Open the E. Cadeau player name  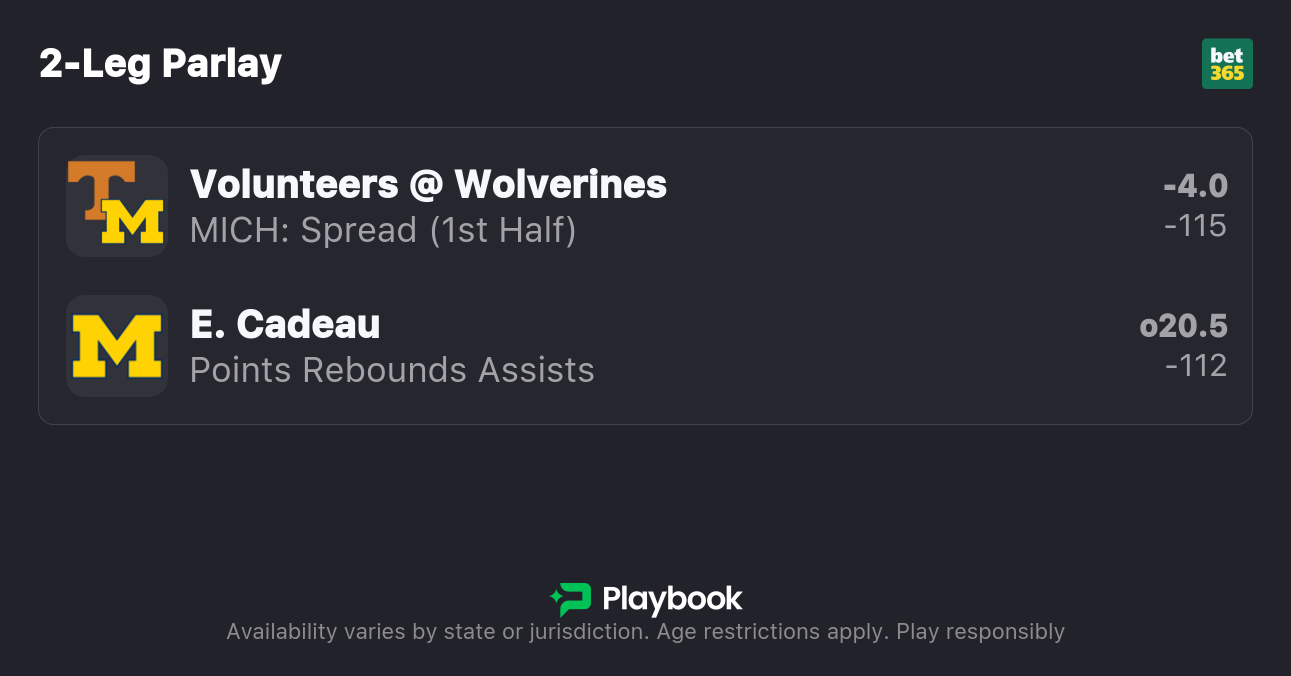(x=285, y=324)
